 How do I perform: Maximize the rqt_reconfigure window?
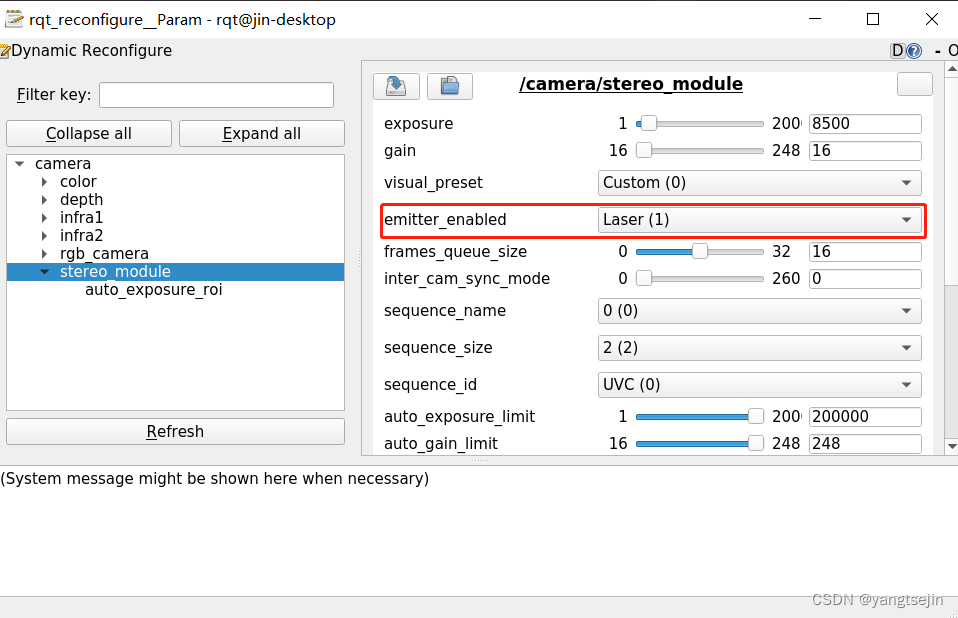point(873,20)
